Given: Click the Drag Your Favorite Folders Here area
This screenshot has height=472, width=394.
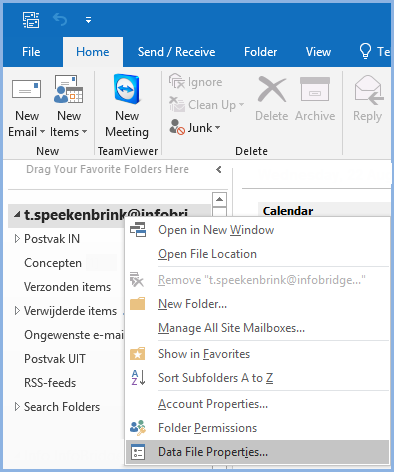Looking at the screenshot, I should (x=107, y=169).
